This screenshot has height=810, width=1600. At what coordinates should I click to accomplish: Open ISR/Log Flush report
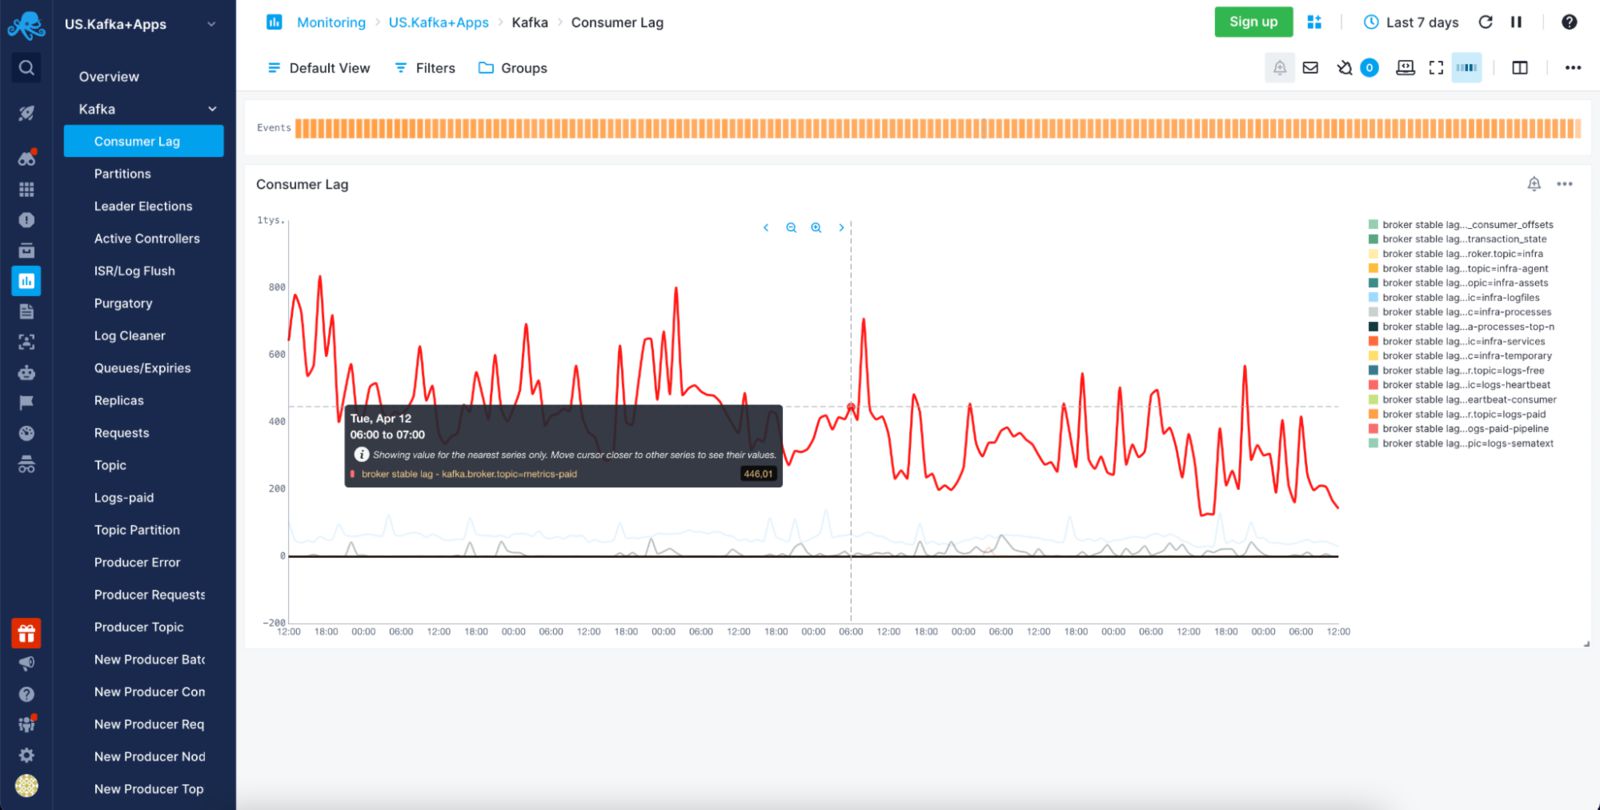135,271
